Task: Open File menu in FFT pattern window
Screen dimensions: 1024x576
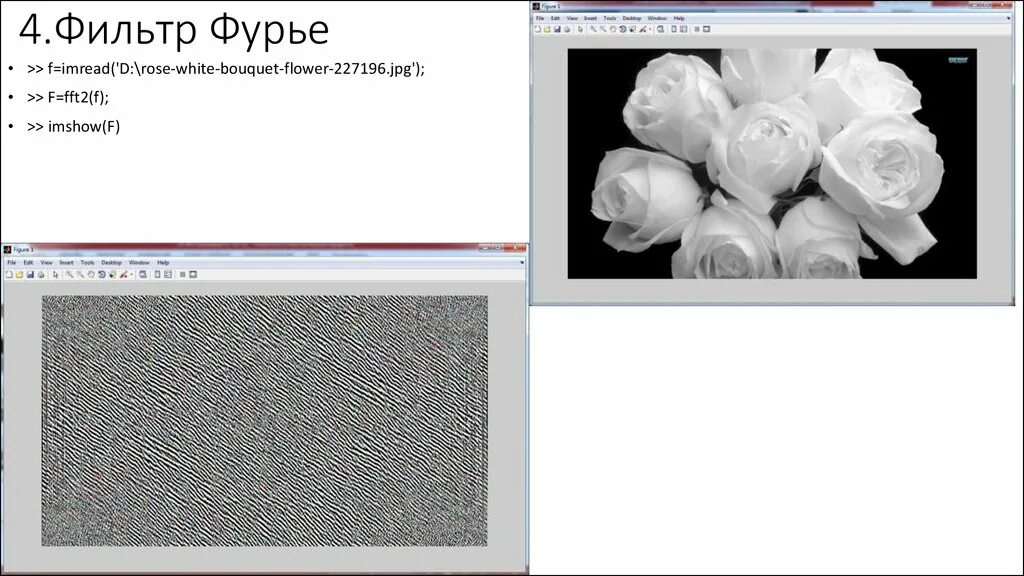Action: point(12,263)
